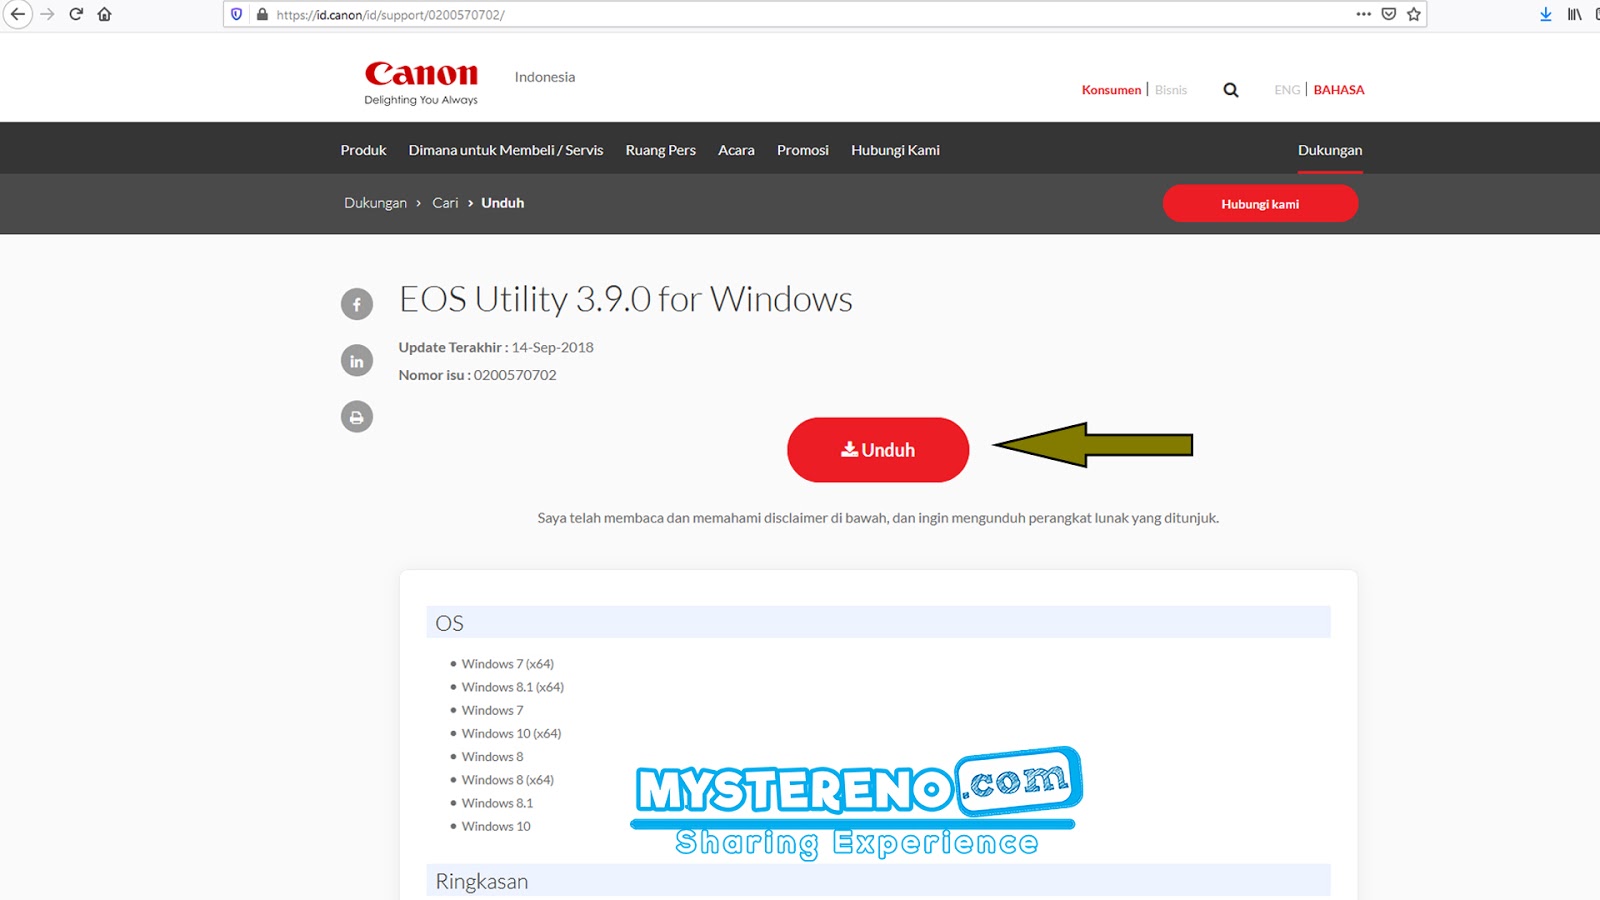Image resolution: width=1600 pixels, height=900 pixels.
Task: Print this support page
Action: [357, 417]
